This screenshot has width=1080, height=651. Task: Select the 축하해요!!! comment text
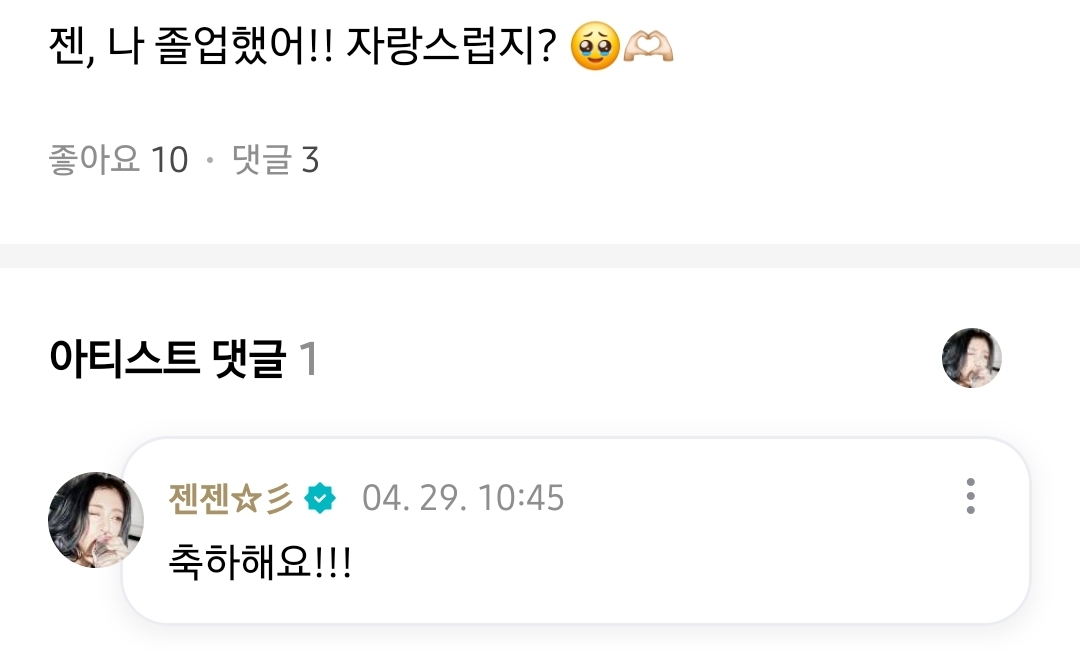coord(260,561)
